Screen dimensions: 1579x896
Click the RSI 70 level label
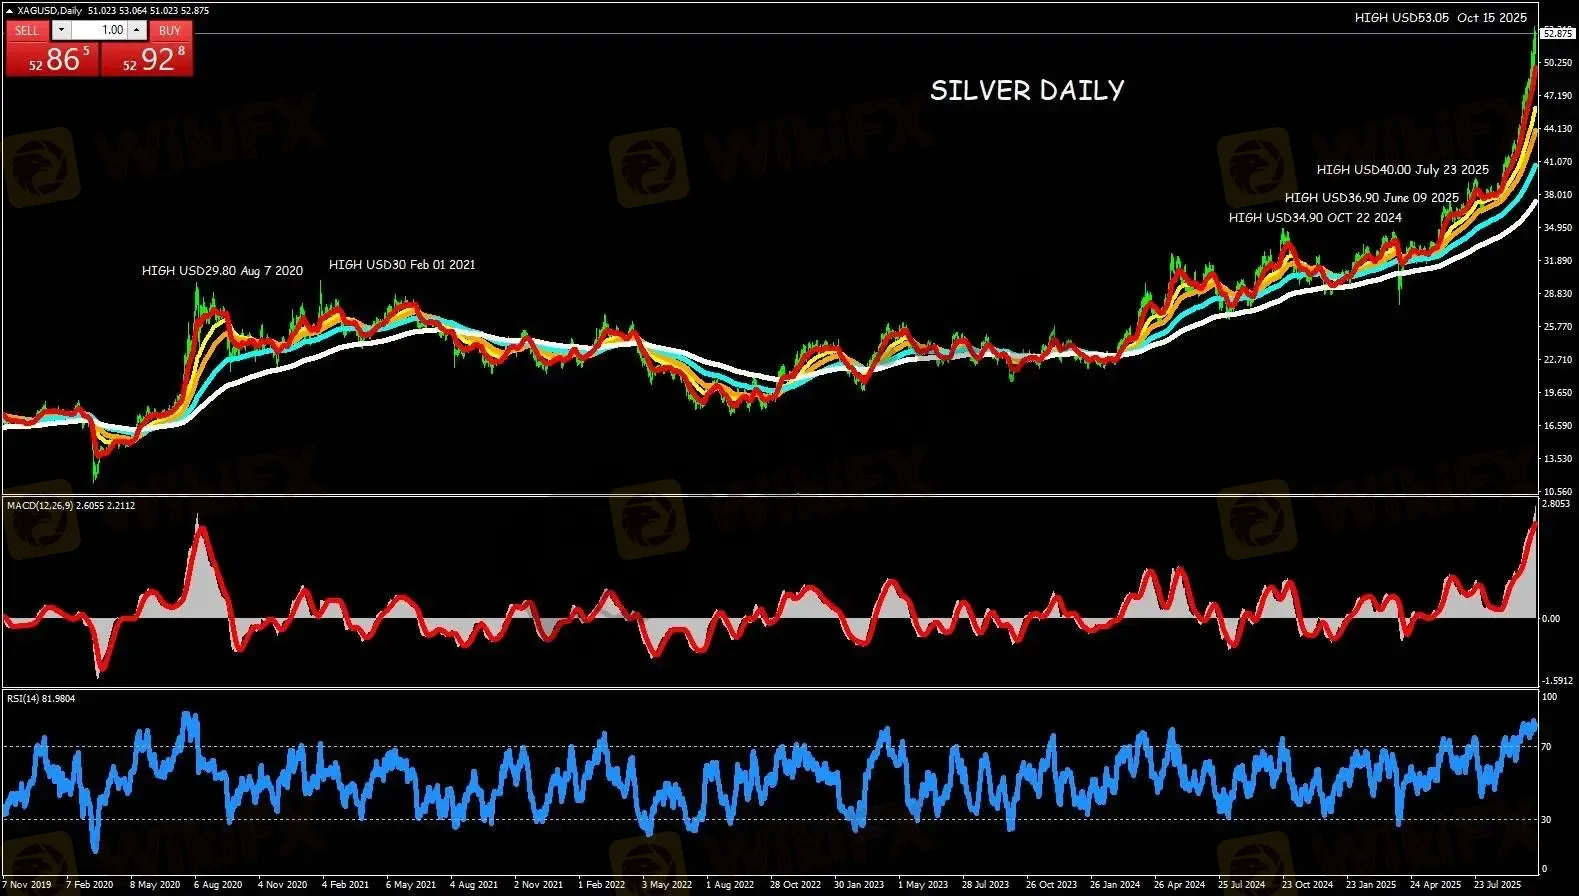point(1548,747)
